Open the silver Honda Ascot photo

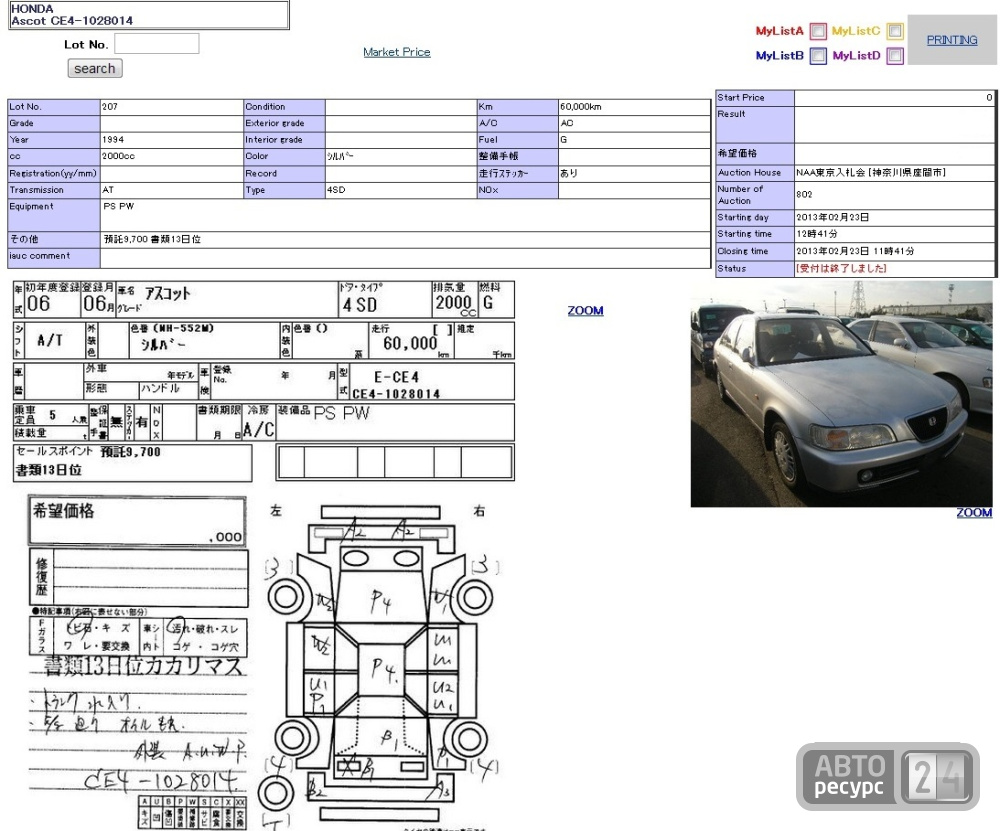point(841,394)
